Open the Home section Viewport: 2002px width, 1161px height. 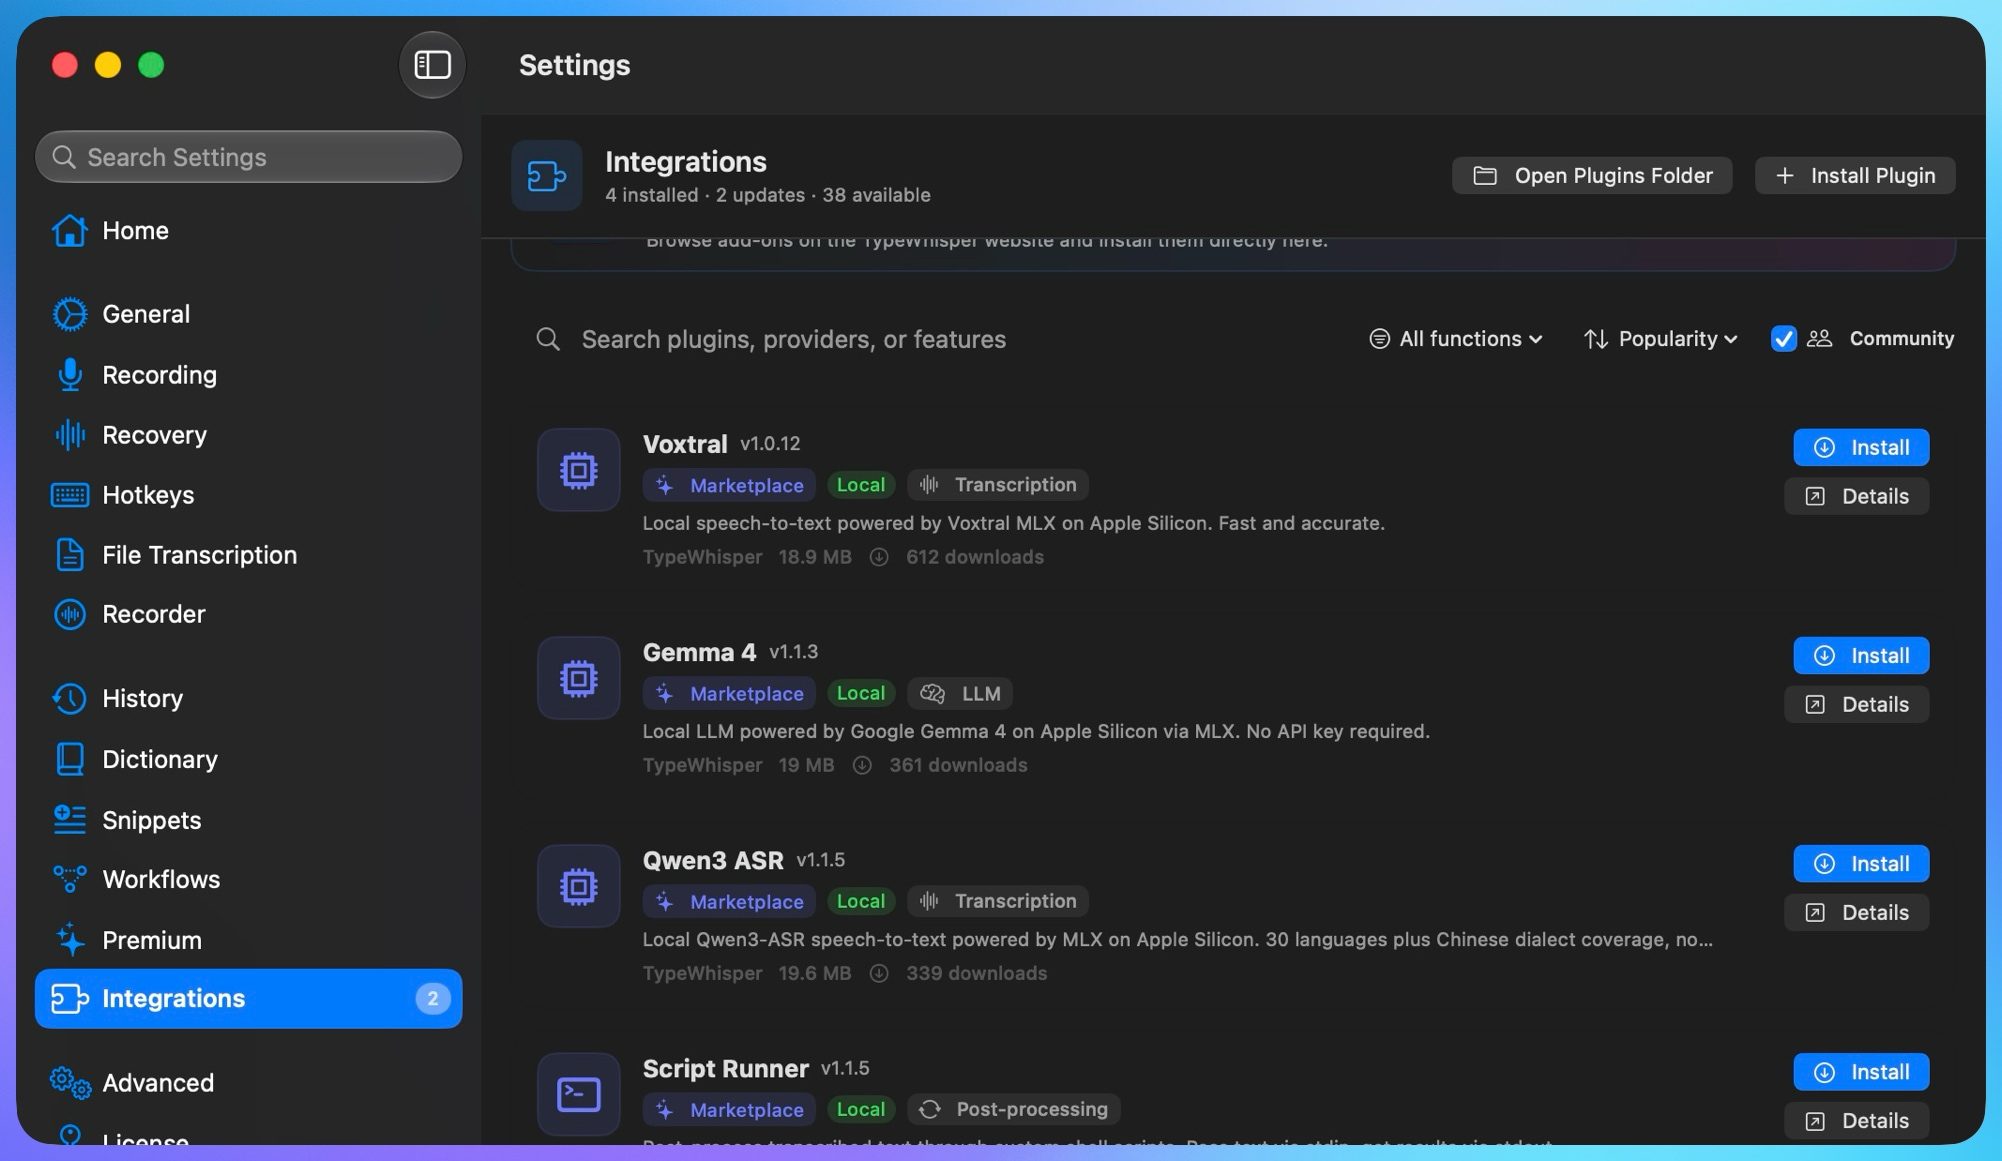click(x=248, y=231)
